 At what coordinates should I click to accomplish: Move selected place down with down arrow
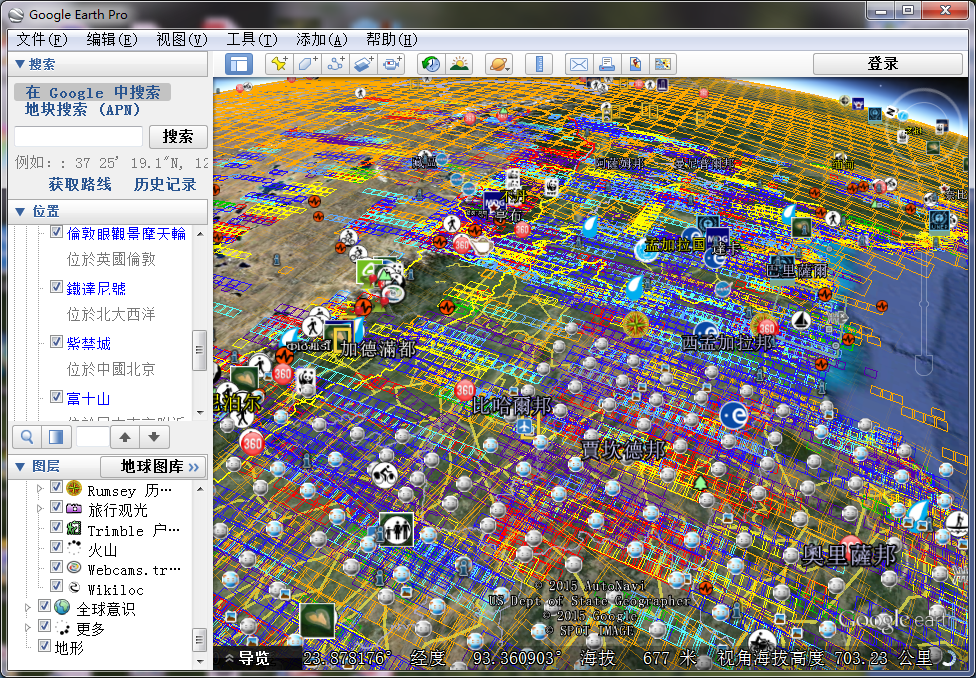(154, 437)
